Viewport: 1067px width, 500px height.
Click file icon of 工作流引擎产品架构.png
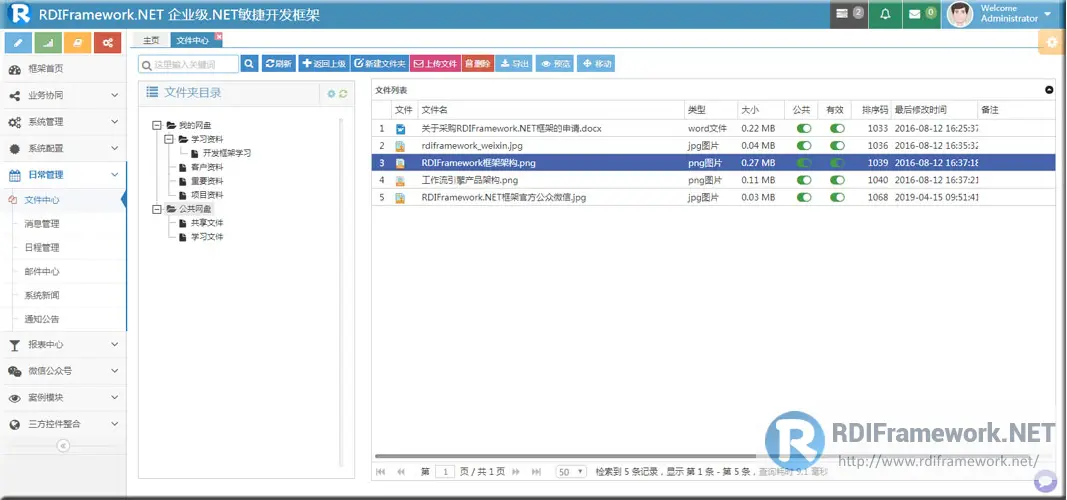point(401,181)
